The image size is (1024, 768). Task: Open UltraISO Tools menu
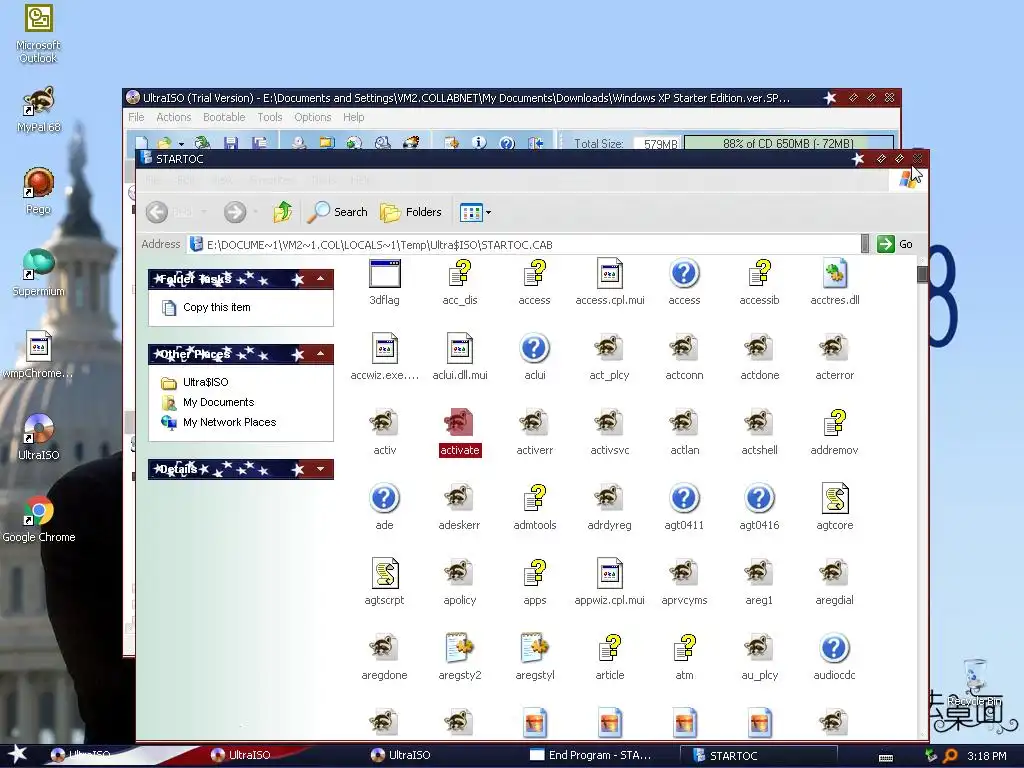(x=270, y=117)
